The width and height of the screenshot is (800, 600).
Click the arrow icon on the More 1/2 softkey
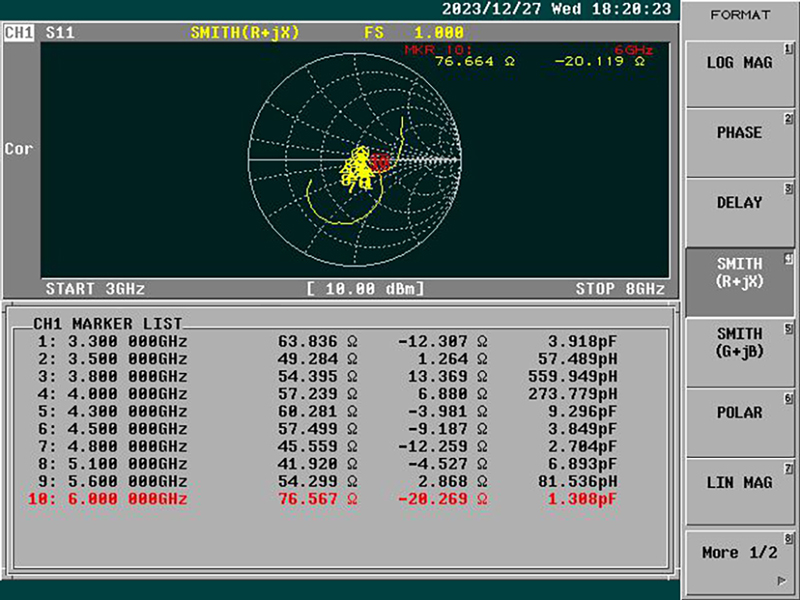pos(781,581)
